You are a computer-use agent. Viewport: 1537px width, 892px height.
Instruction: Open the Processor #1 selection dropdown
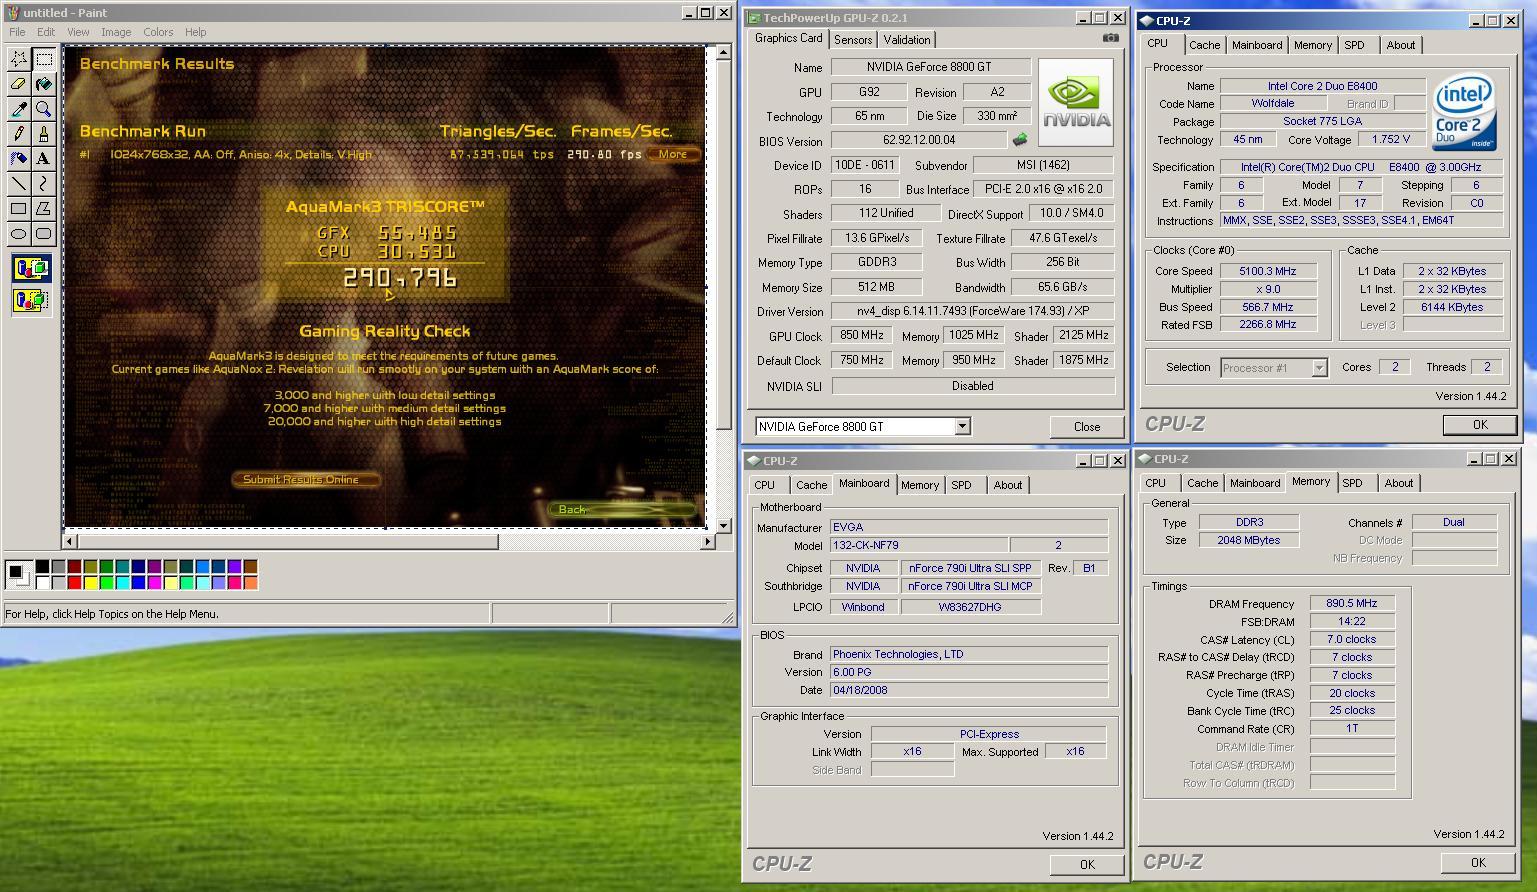click(x=1319, y=368)
